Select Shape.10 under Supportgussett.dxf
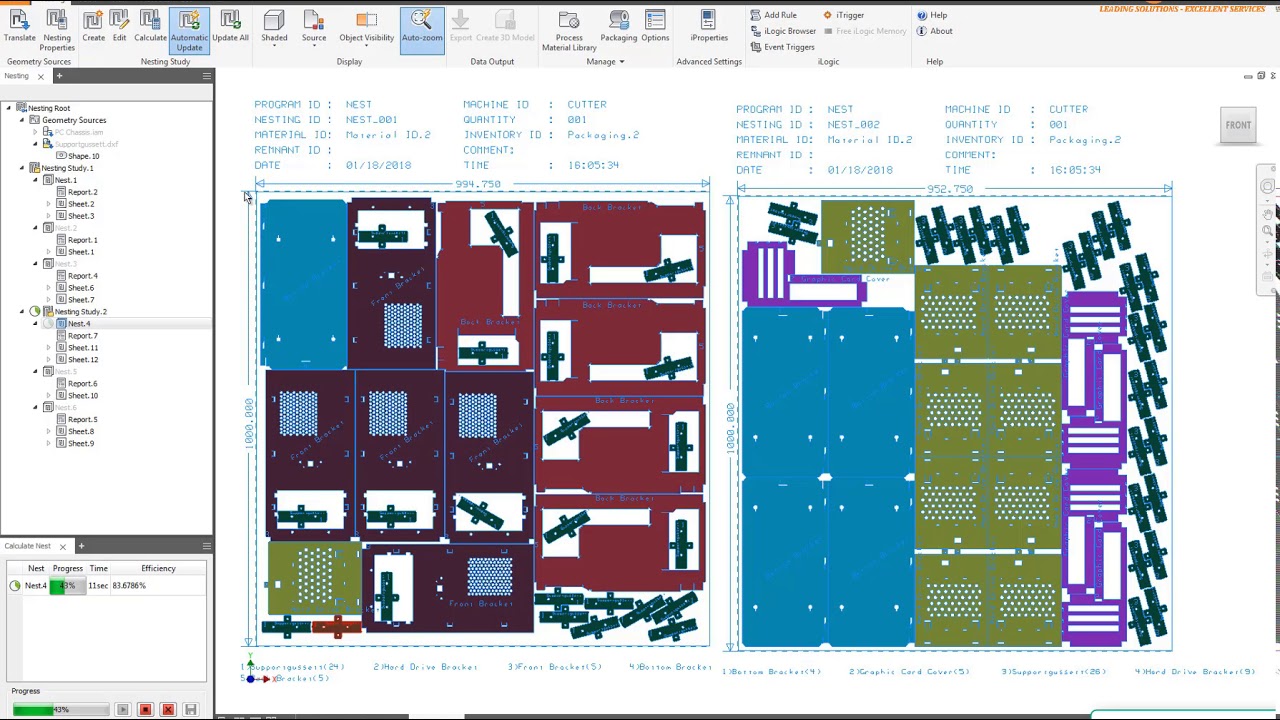The width and height of the screenshot is (1280, 720). (78, 156)
